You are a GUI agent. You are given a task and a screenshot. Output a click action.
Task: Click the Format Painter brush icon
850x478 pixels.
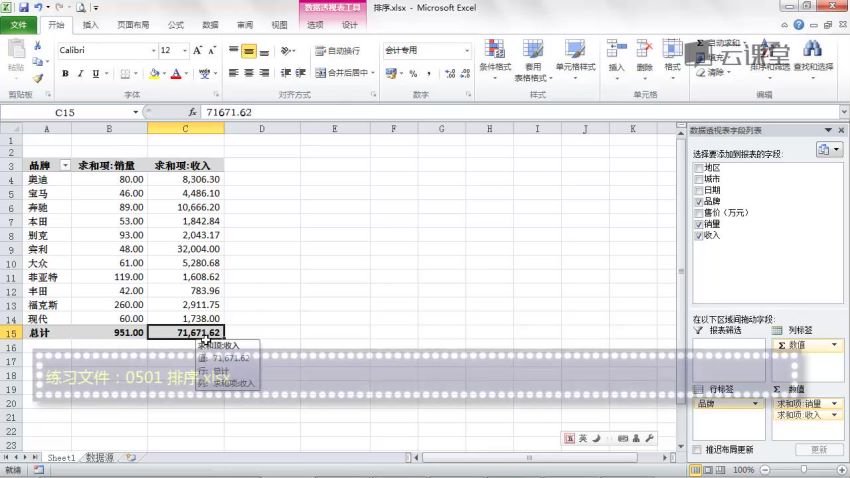pyautogui.click(x=38, y=78)
